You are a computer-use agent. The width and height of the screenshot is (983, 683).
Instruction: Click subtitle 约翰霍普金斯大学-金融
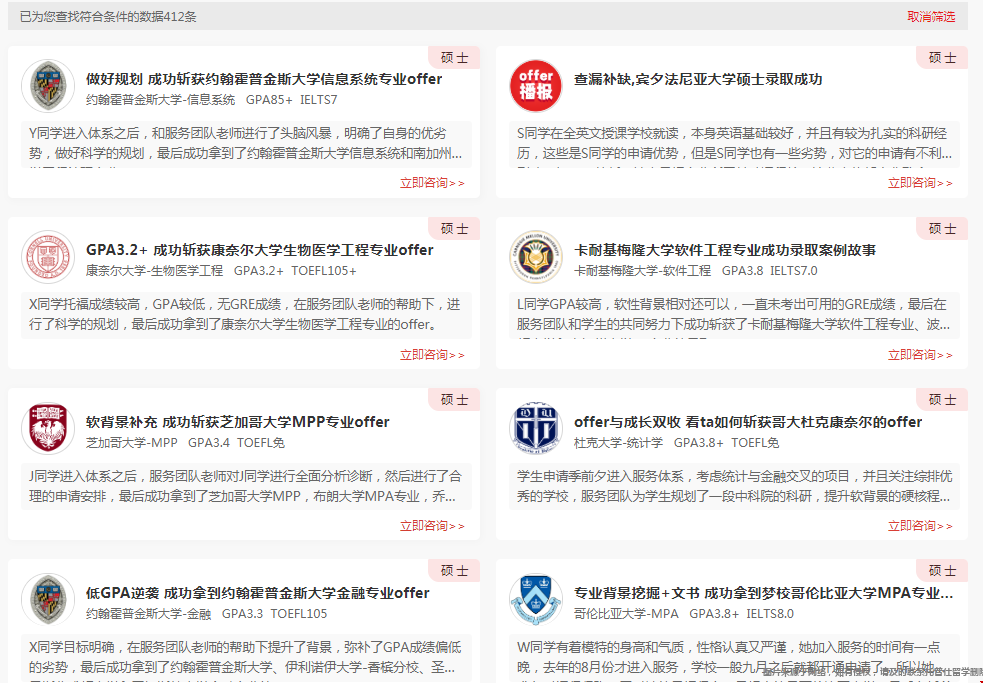tap(149, 614)
